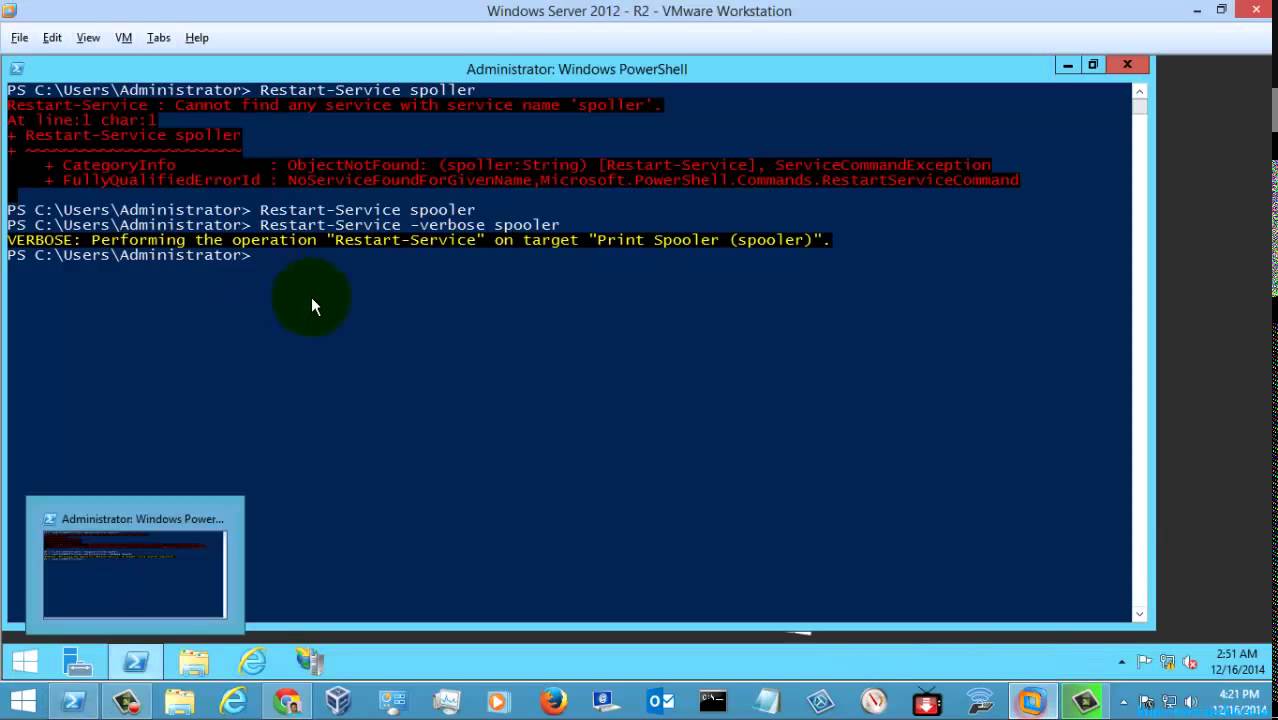
Task: Open the Help menu
Action: point(197,38)
